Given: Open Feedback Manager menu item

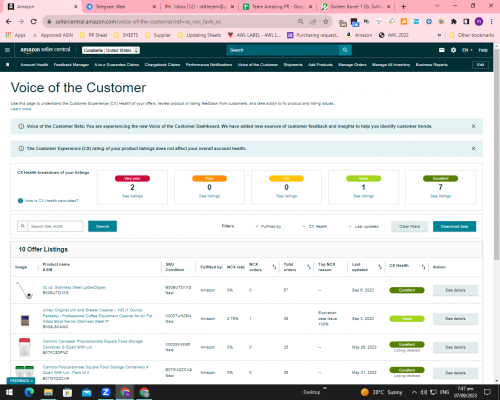Looking at the screenshot, I should [71, 65].
